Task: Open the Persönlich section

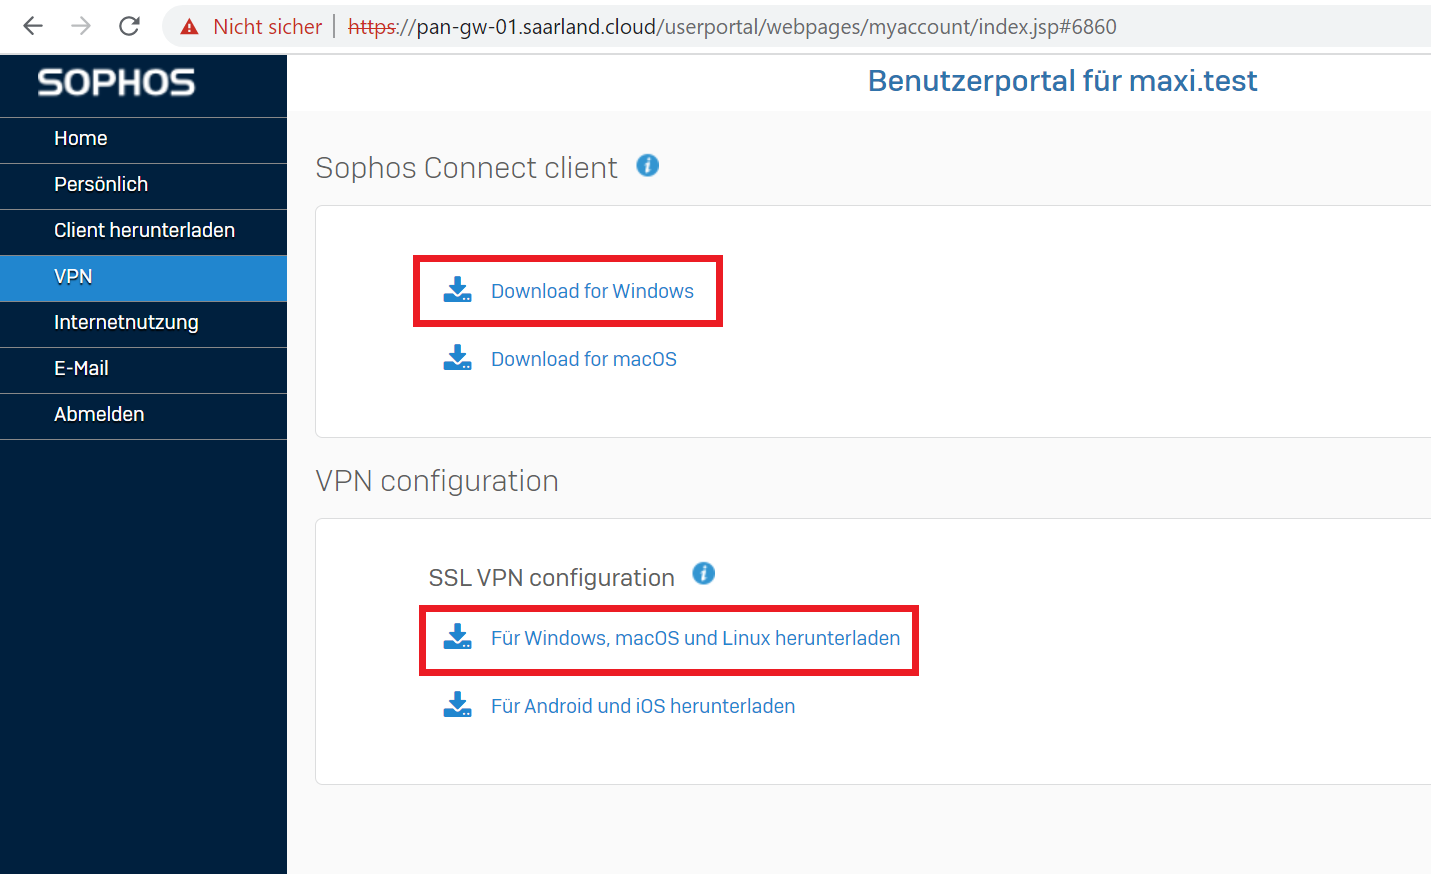Action: click(143, 185)
